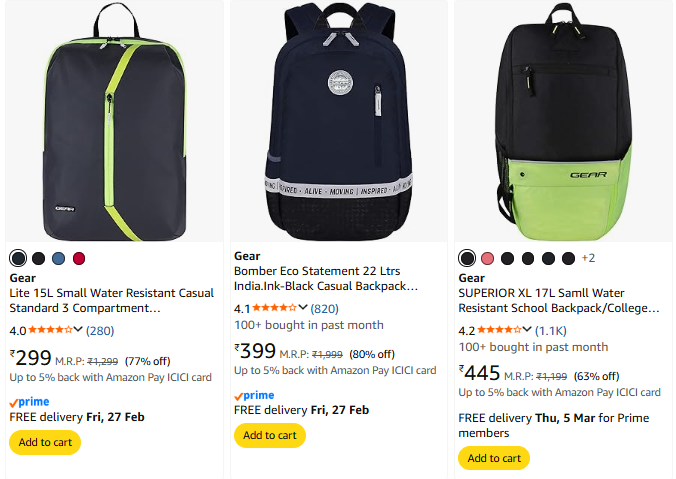Screen dimensions: 676x479
Task: Show the +2 more colors for SUPERIOR XL
Action: 588,258
